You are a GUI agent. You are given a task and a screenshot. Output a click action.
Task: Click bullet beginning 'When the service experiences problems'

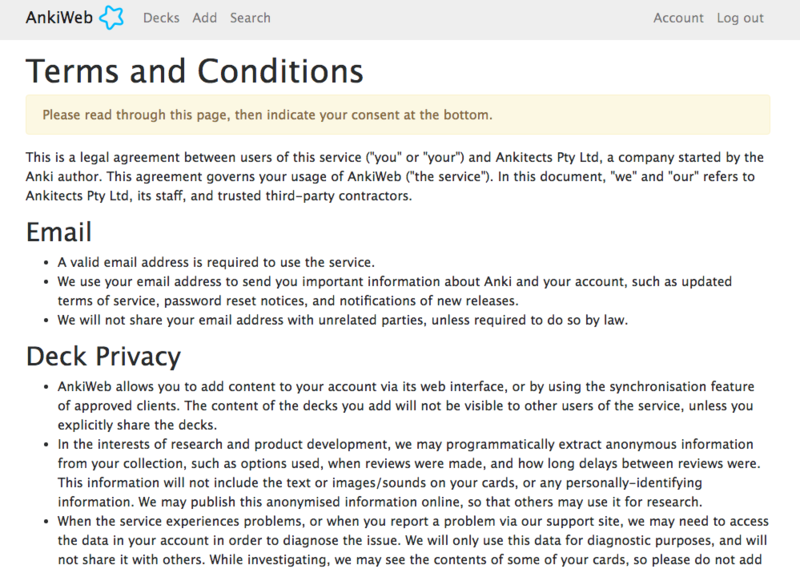click(413, 540)
